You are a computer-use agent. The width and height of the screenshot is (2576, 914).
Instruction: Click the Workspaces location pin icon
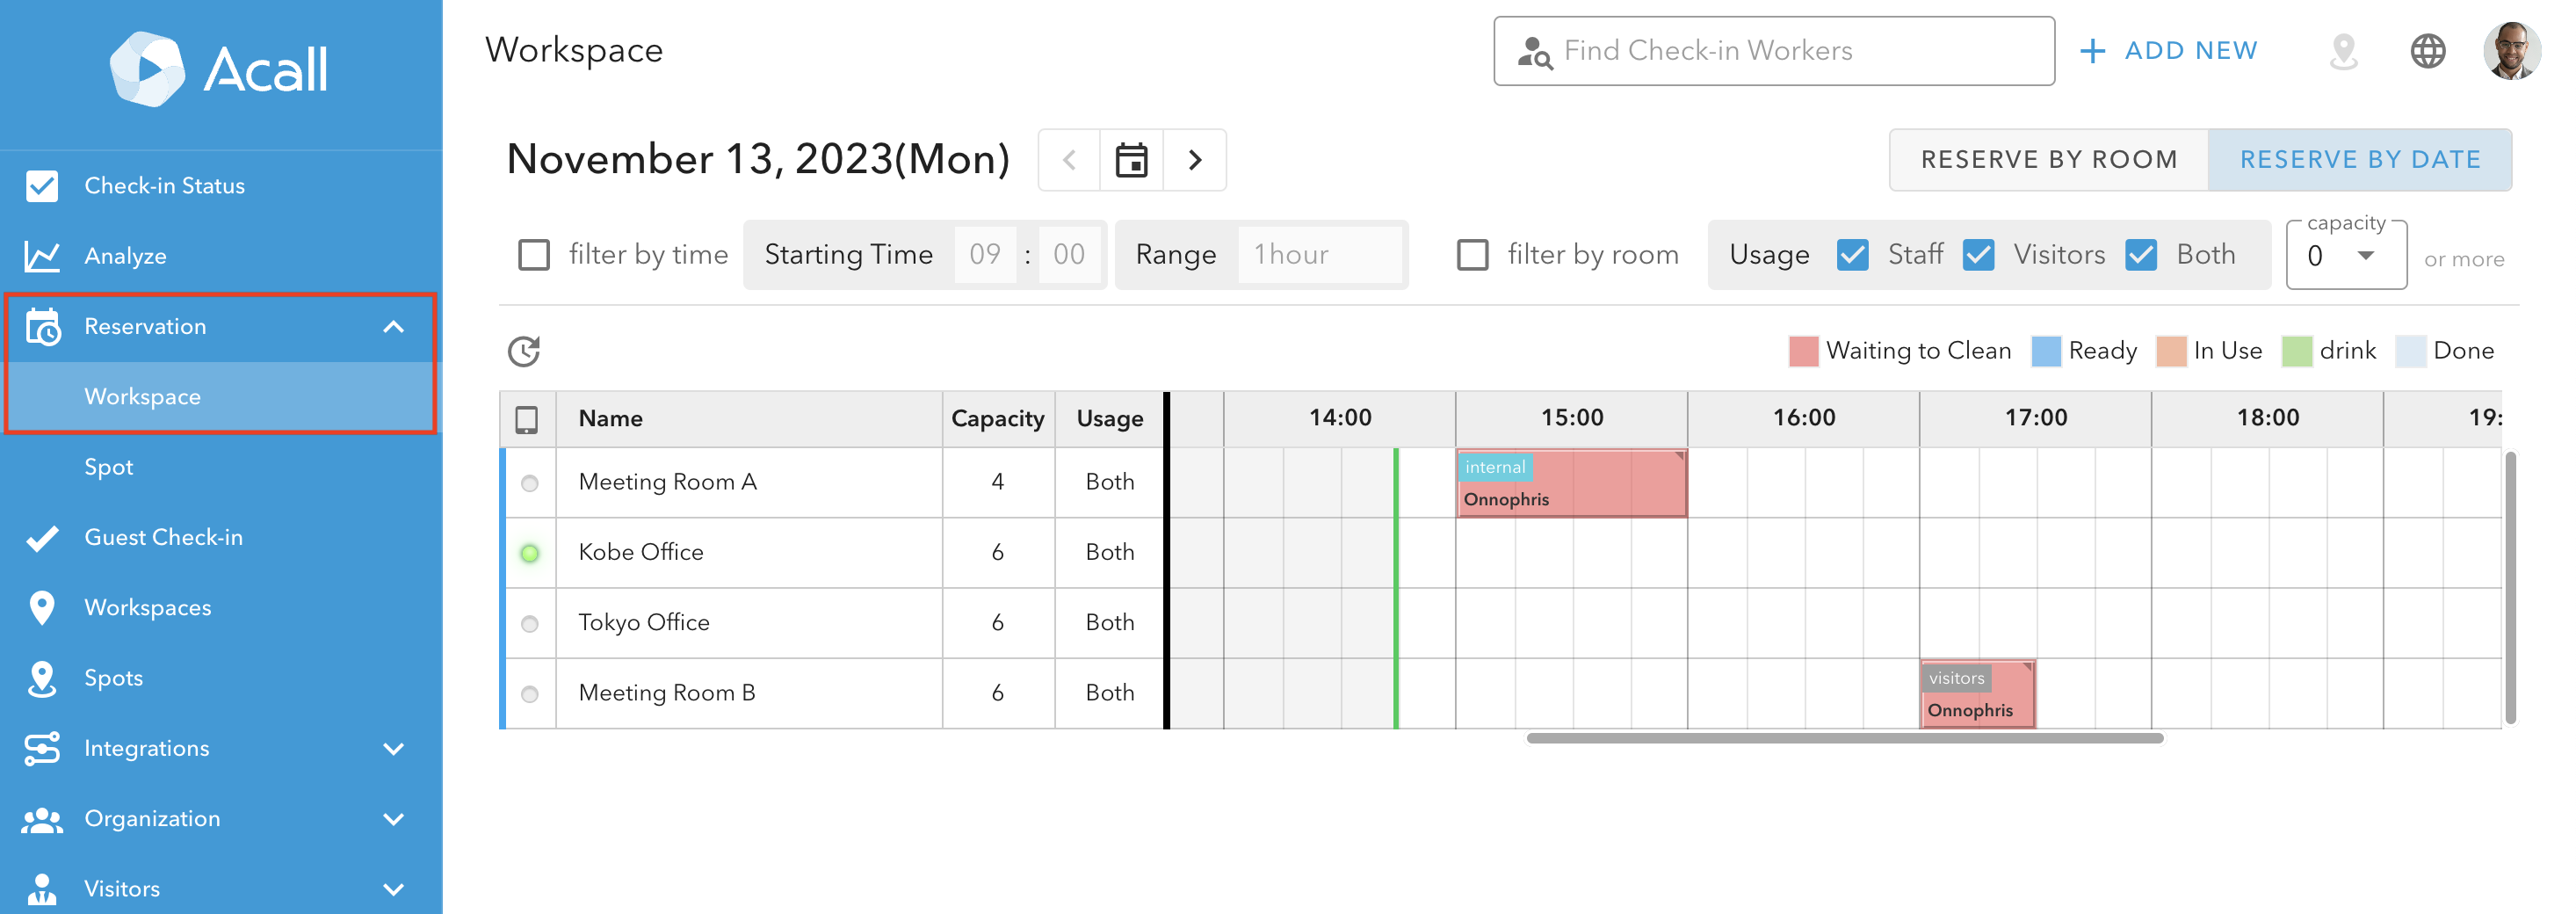tap(42, 608)
